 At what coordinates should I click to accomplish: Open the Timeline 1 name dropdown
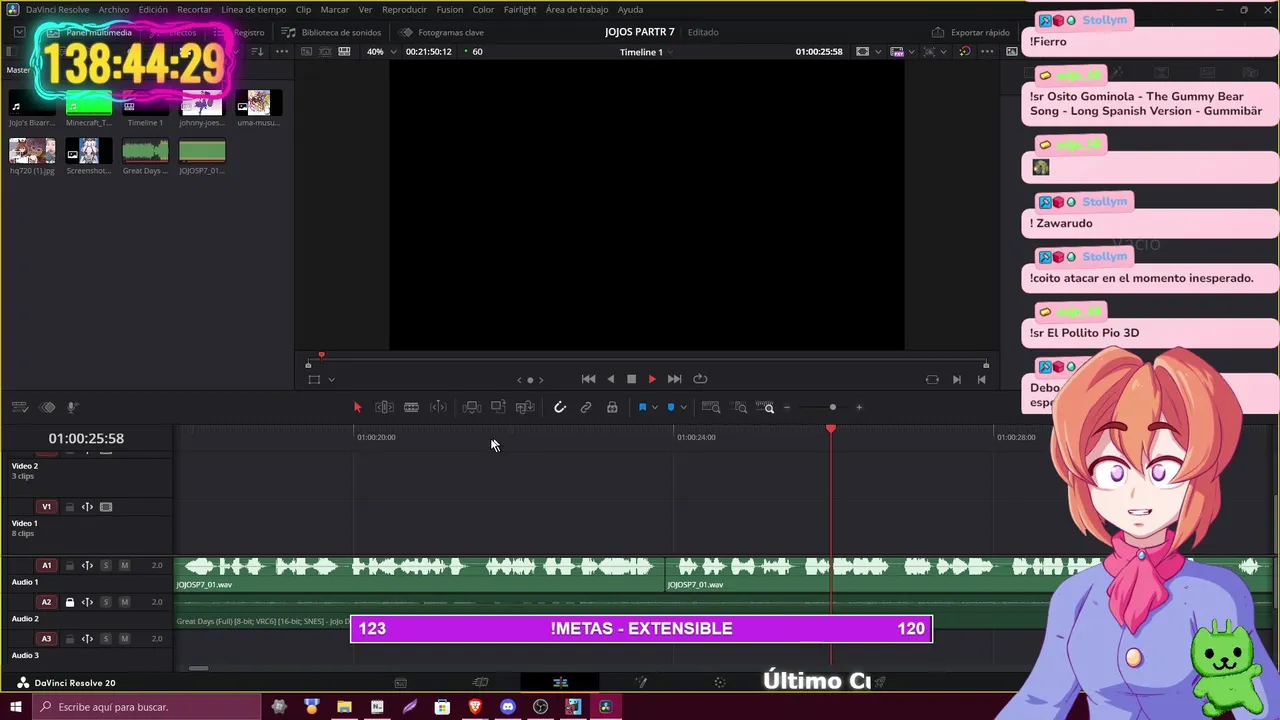[646, 52]
